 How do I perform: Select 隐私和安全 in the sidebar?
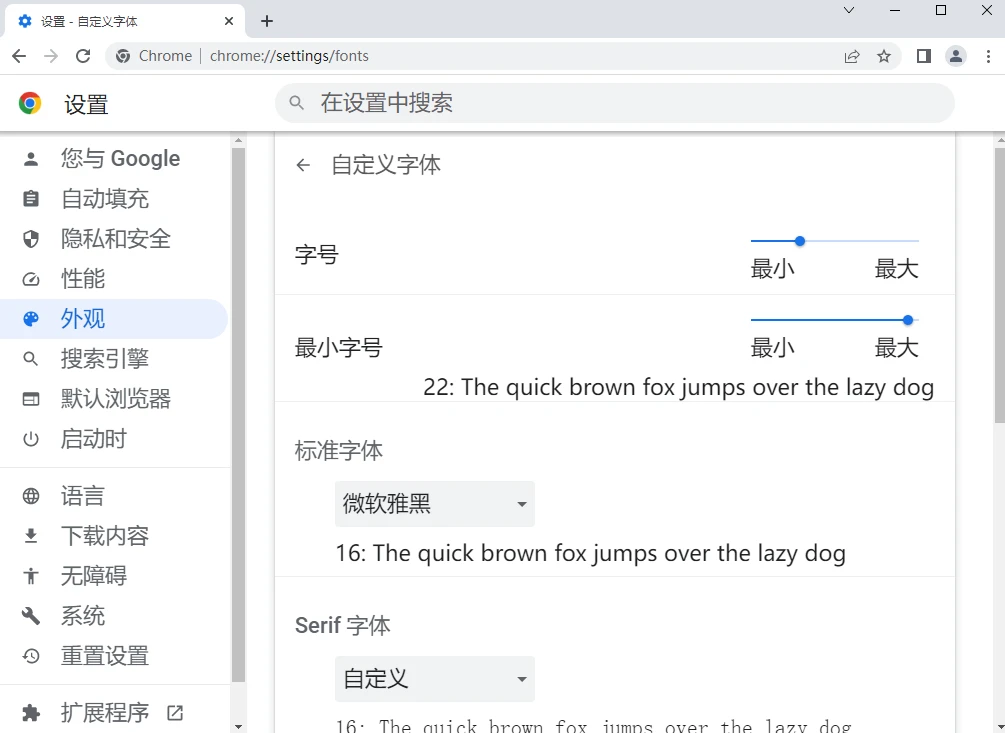tap(115, 239)
